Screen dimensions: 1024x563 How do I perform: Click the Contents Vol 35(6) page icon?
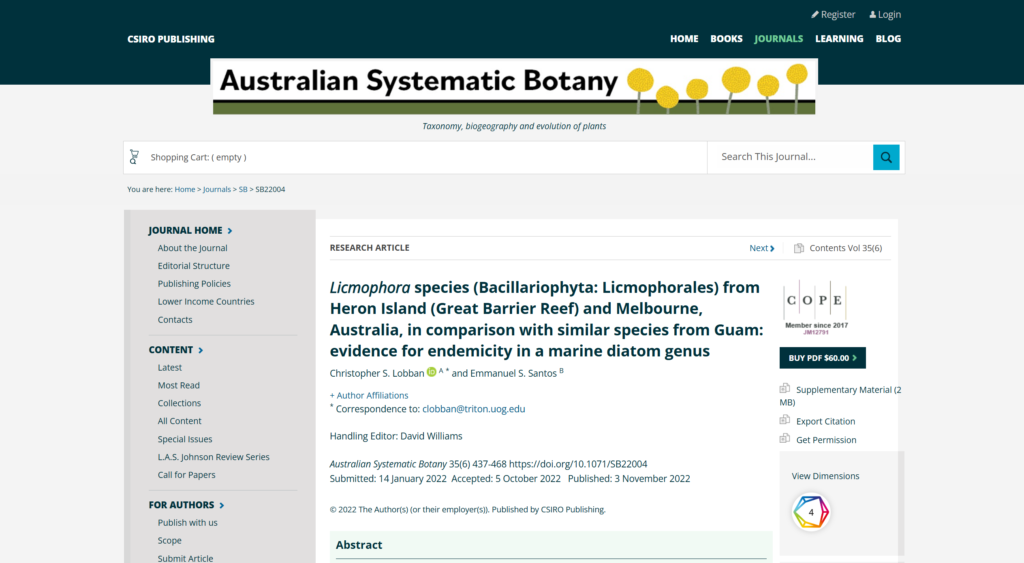click(798, 248)
